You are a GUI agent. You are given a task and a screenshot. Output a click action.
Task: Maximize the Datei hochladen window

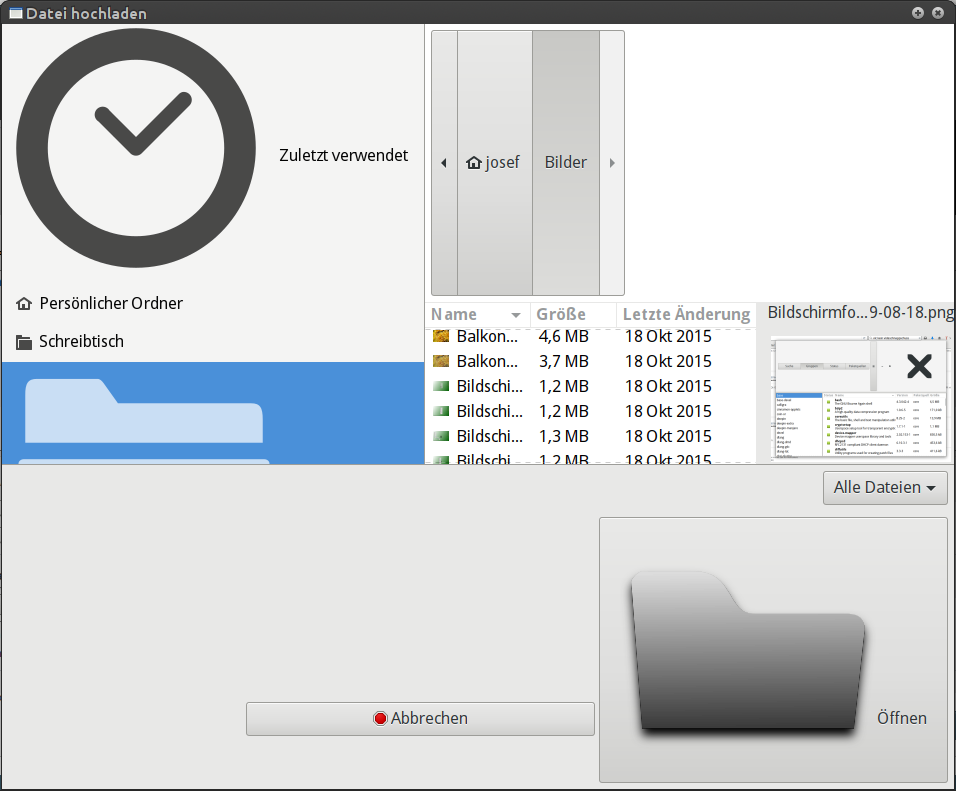[918, 13]
